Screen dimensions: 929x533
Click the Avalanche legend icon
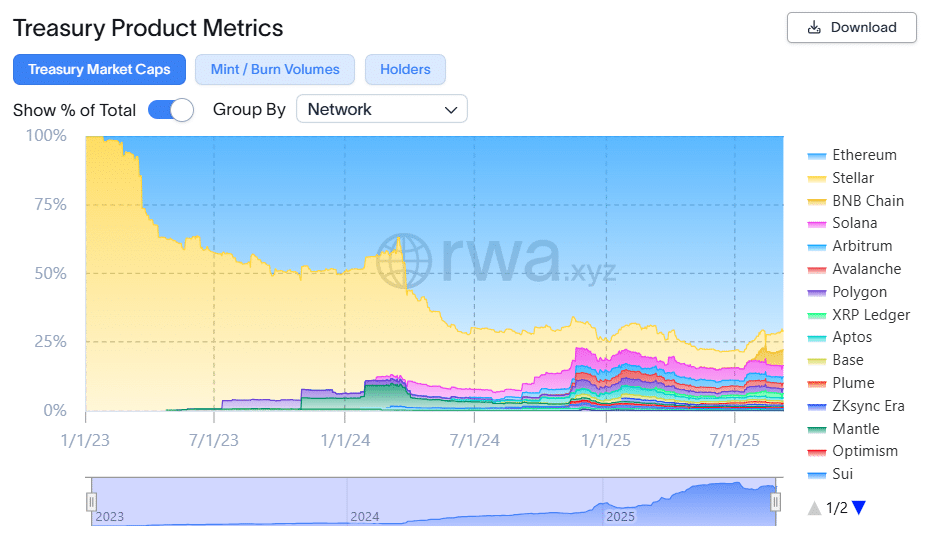tap(816, 270)
